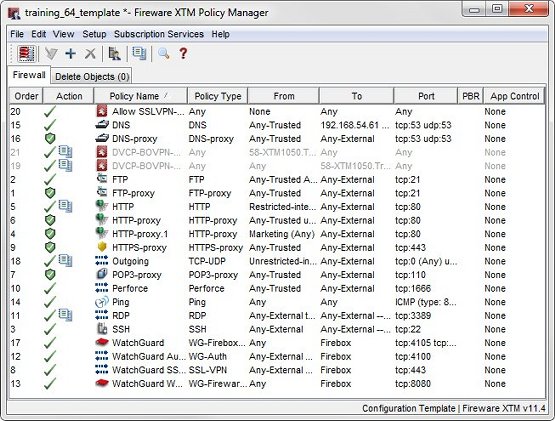Viewport: 555px width, 421px height.
Task: Click the tcp:8080 port cell
Action: pyautogui.click(x=413, y=383)
